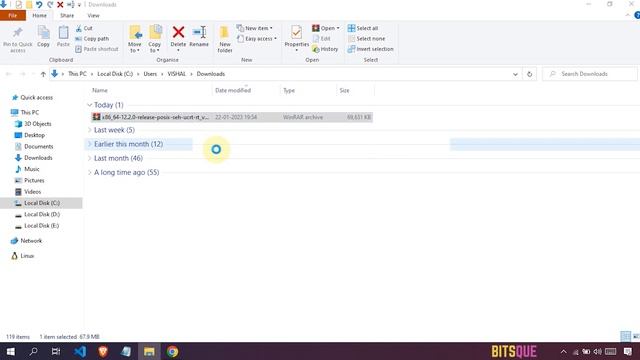640x360 pixels.
Task: Click Invert selection
Action: click(x=371, y=49)
